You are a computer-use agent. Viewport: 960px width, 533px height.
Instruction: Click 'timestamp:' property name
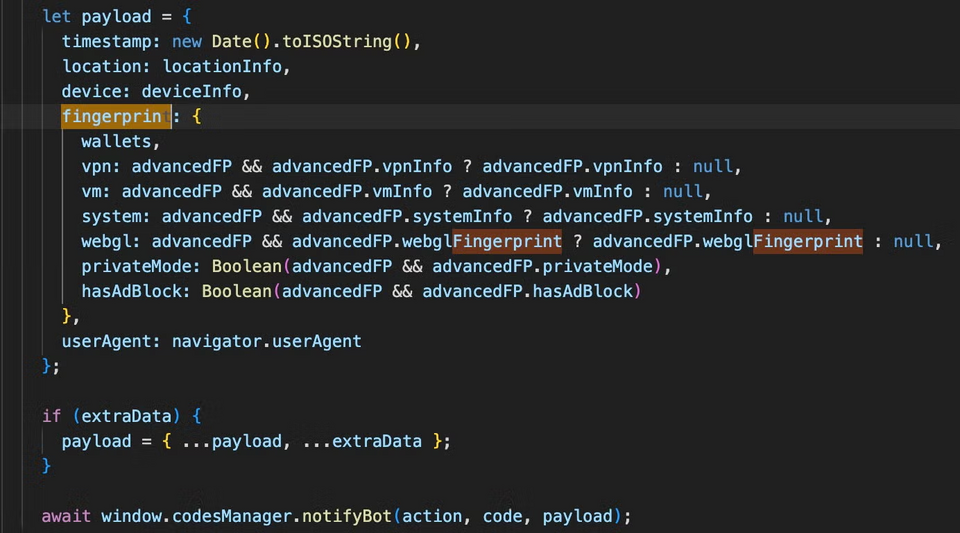tap(111, 42)
